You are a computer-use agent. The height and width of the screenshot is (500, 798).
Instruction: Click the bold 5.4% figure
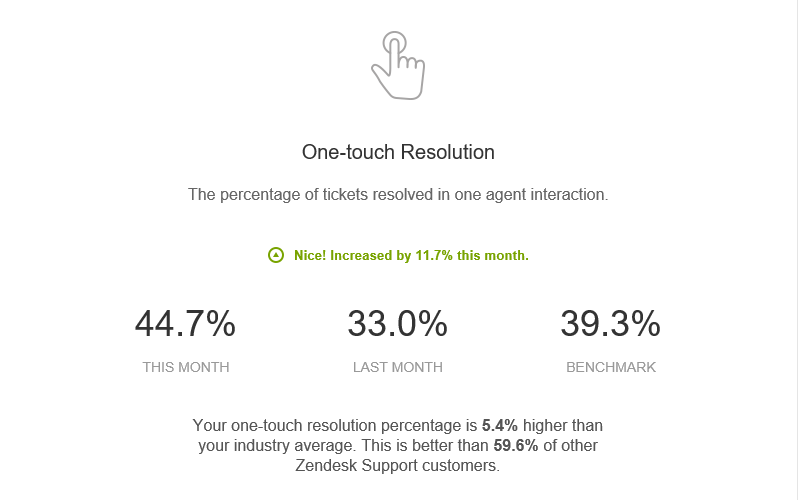(500, 425)
